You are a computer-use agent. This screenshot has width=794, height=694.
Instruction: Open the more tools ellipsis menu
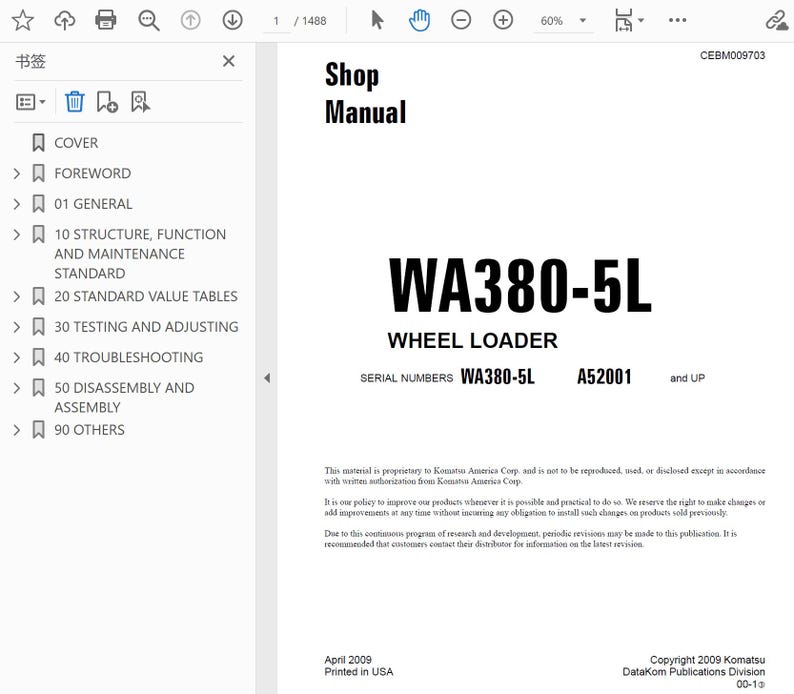coord(678,20)
